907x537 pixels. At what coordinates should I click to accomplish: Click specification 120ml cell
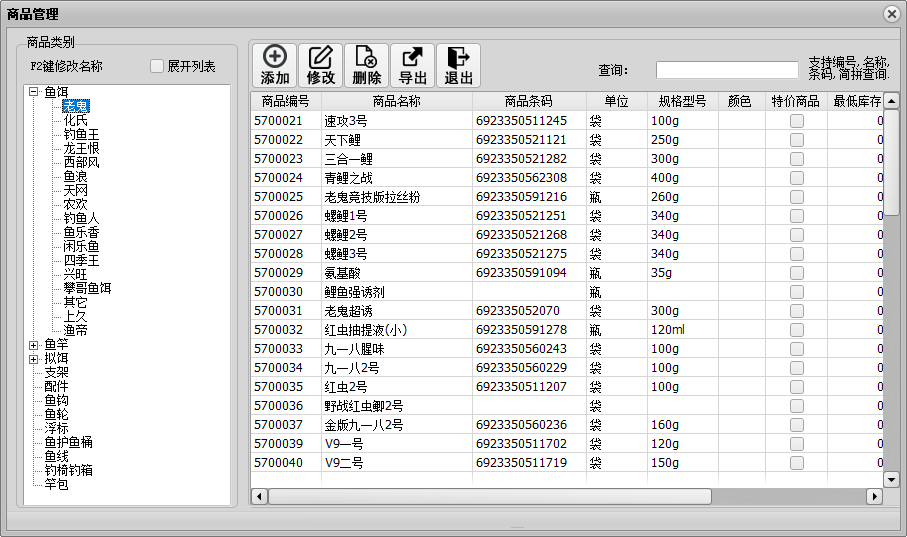click(683, 330)
